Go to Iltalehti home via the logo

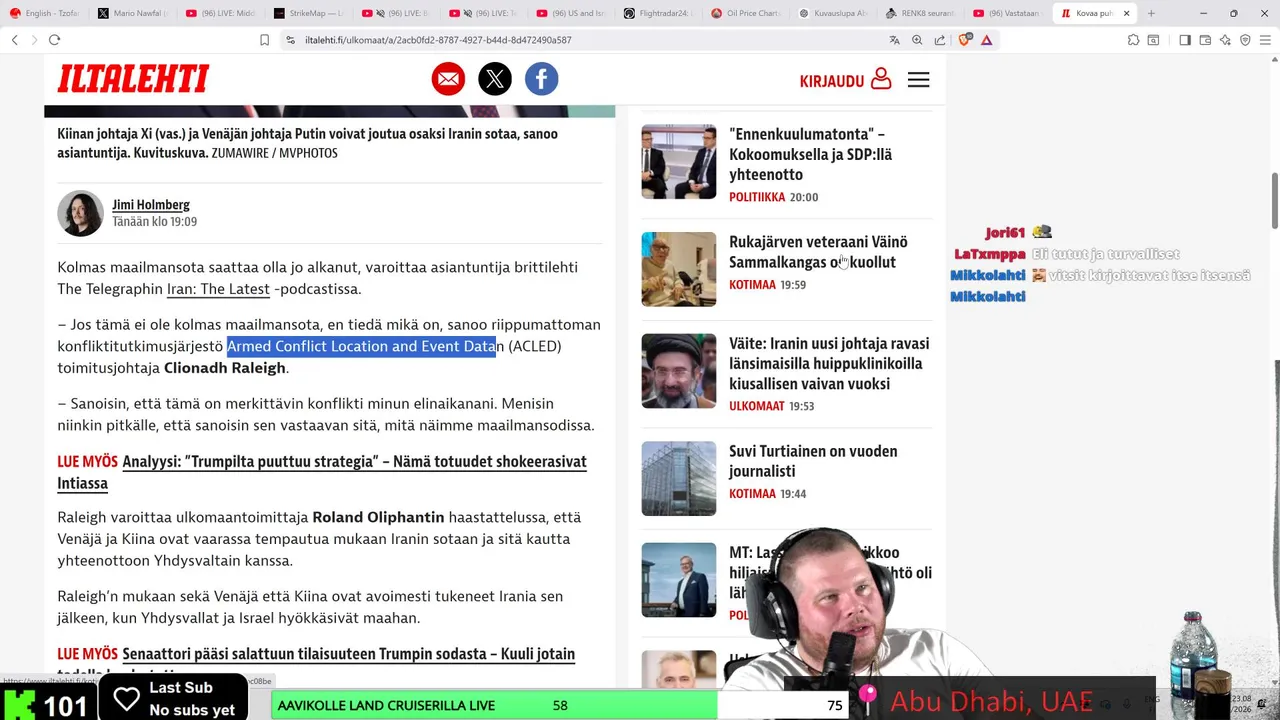(x=133, y=79)
